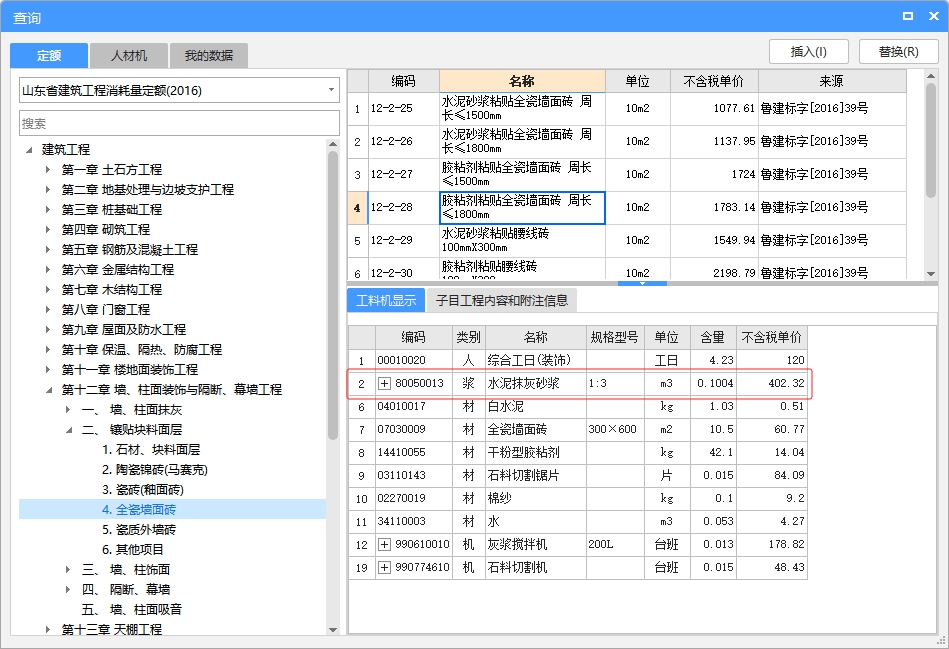
Task: Click the quota table scroll-down arrow
Action: coord(931,274)
